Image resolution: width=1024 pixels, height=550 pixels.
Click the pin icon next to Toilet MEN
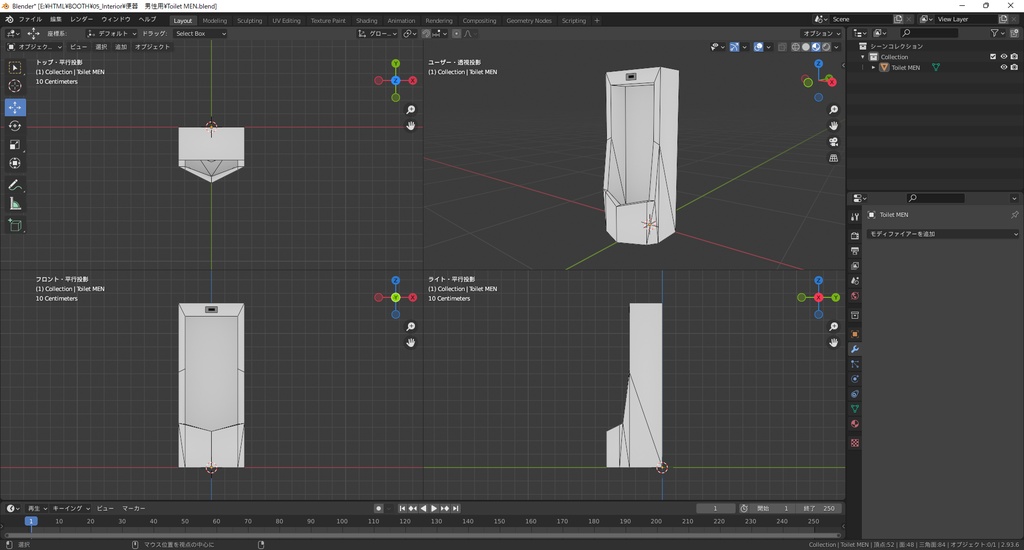coord(1014,215)
